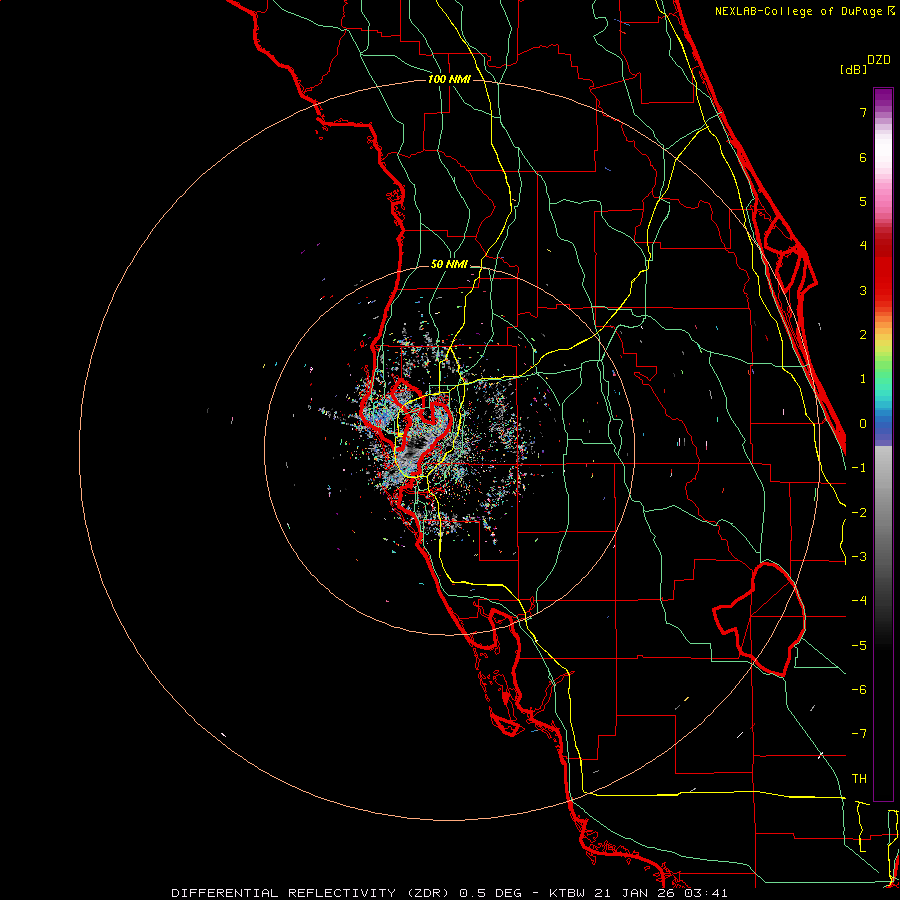Click the TH threshold label on the color scale
This screenshot has height=900, width=900.
859,779
